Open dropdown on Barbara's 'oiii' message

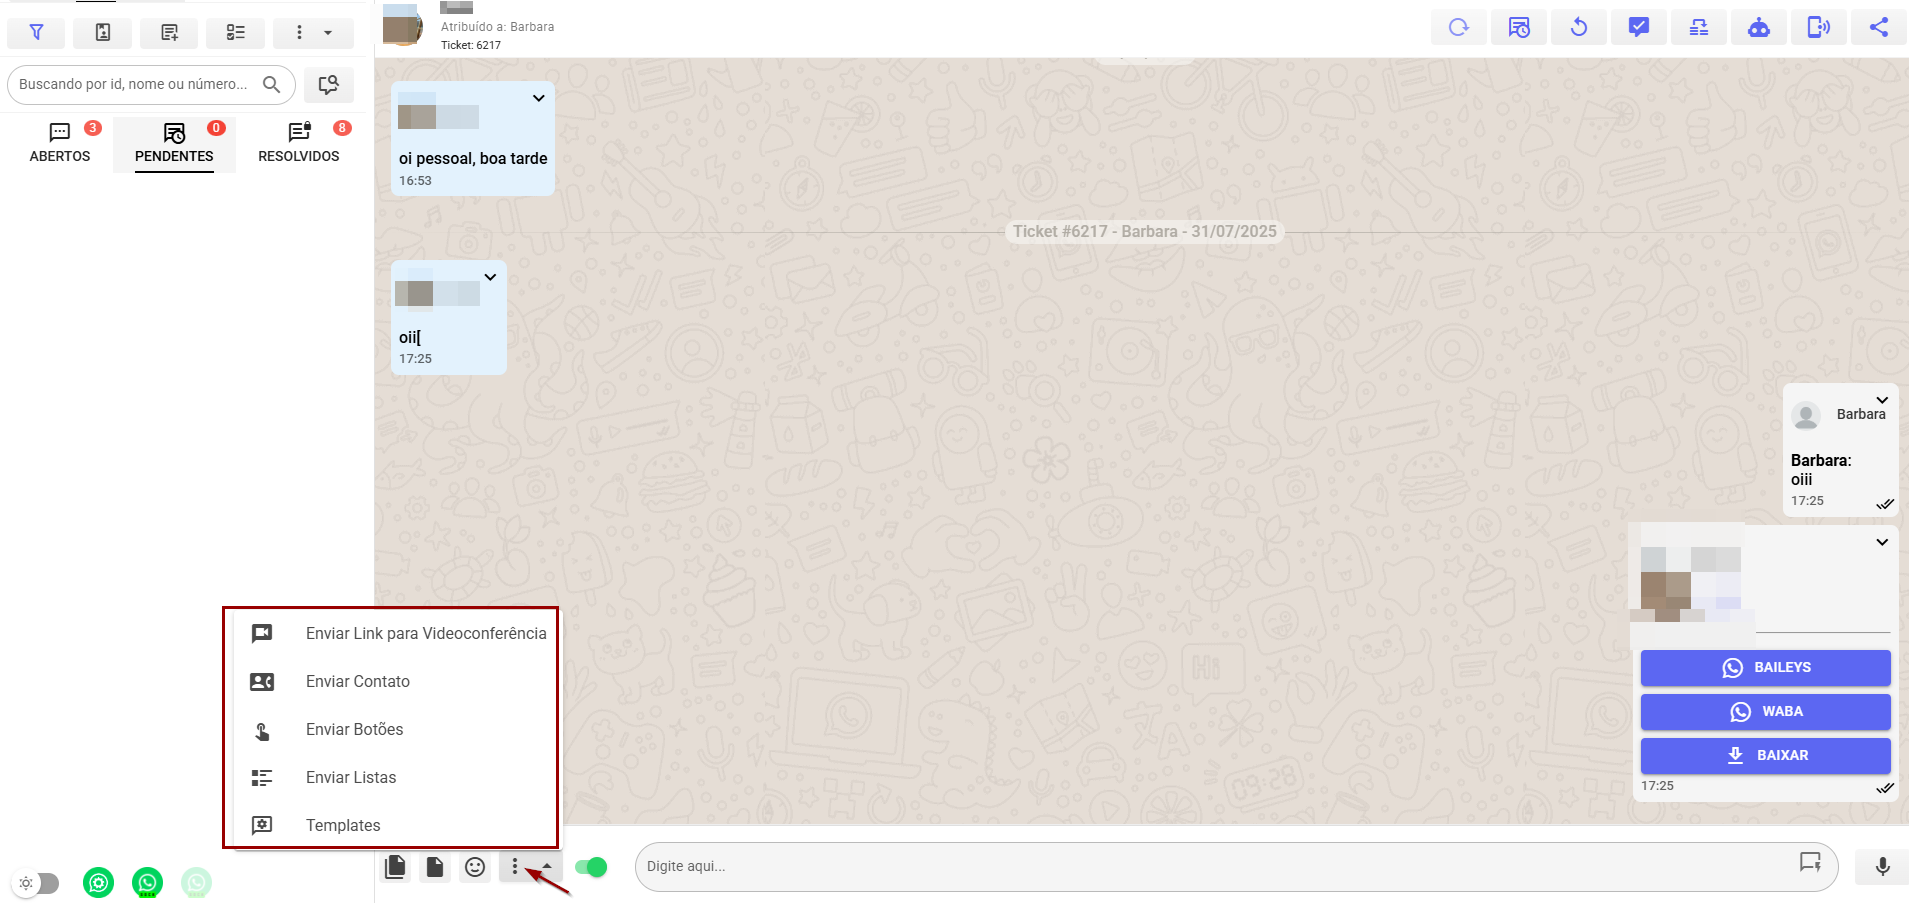coord(1882,400)
